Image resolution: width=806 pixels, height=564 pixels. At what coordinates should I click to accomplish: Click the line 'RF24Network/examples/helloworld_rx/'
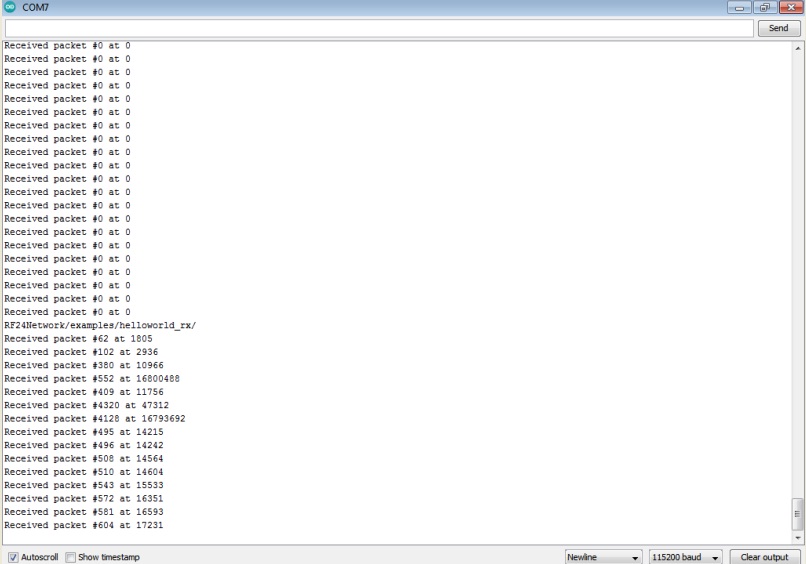click(x=100, y=325)
